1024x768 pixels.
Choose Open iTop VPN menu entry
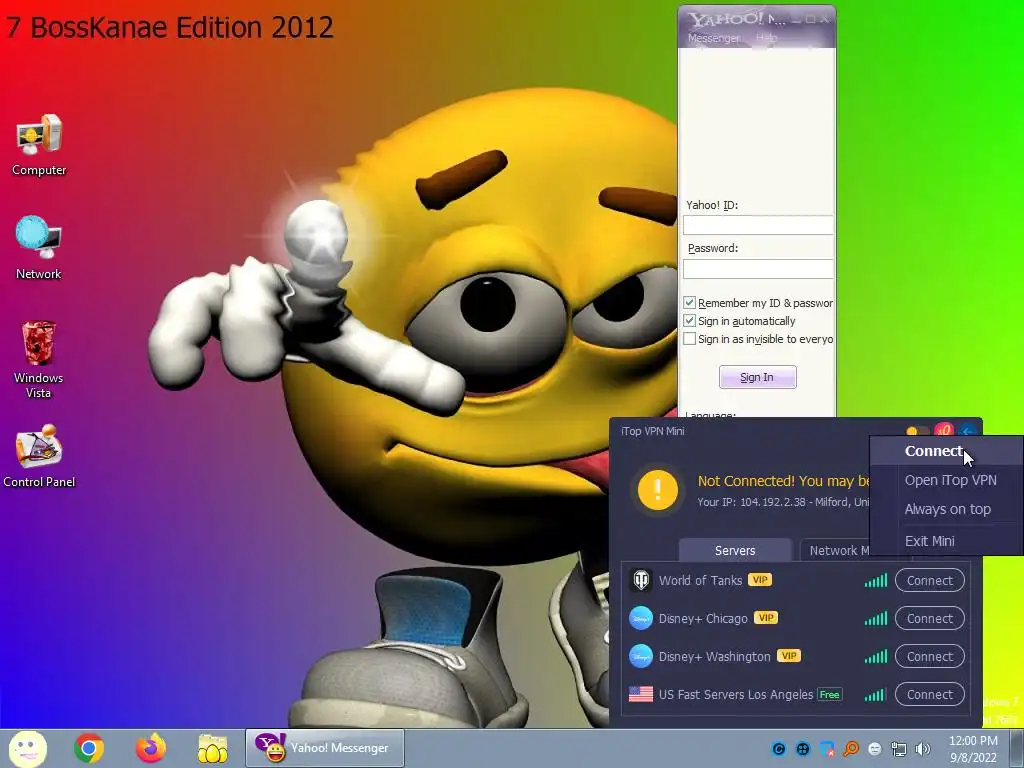coord(947,480)
